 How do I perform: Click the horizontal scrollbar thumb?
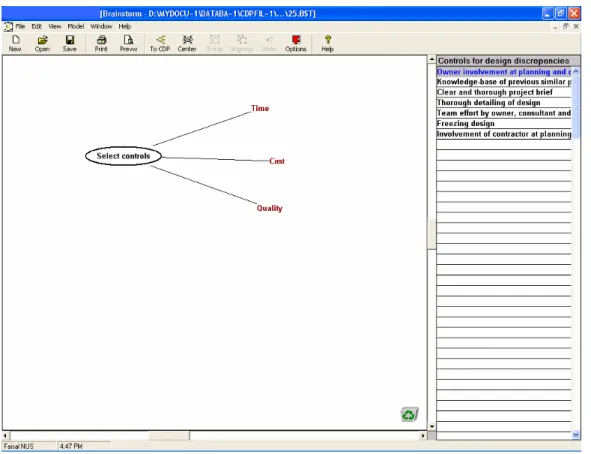[169, 436]
